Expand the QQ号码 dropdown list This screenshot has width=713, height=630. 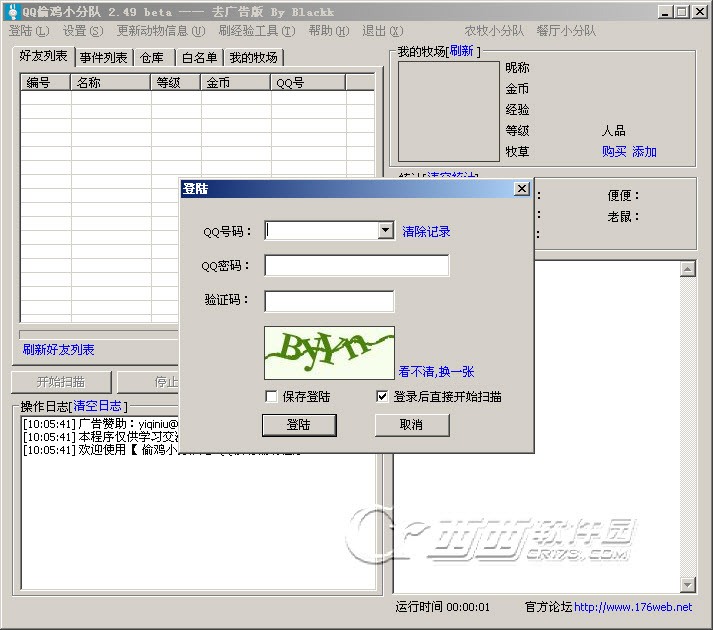pyautogui.click(x=385, y=231)
